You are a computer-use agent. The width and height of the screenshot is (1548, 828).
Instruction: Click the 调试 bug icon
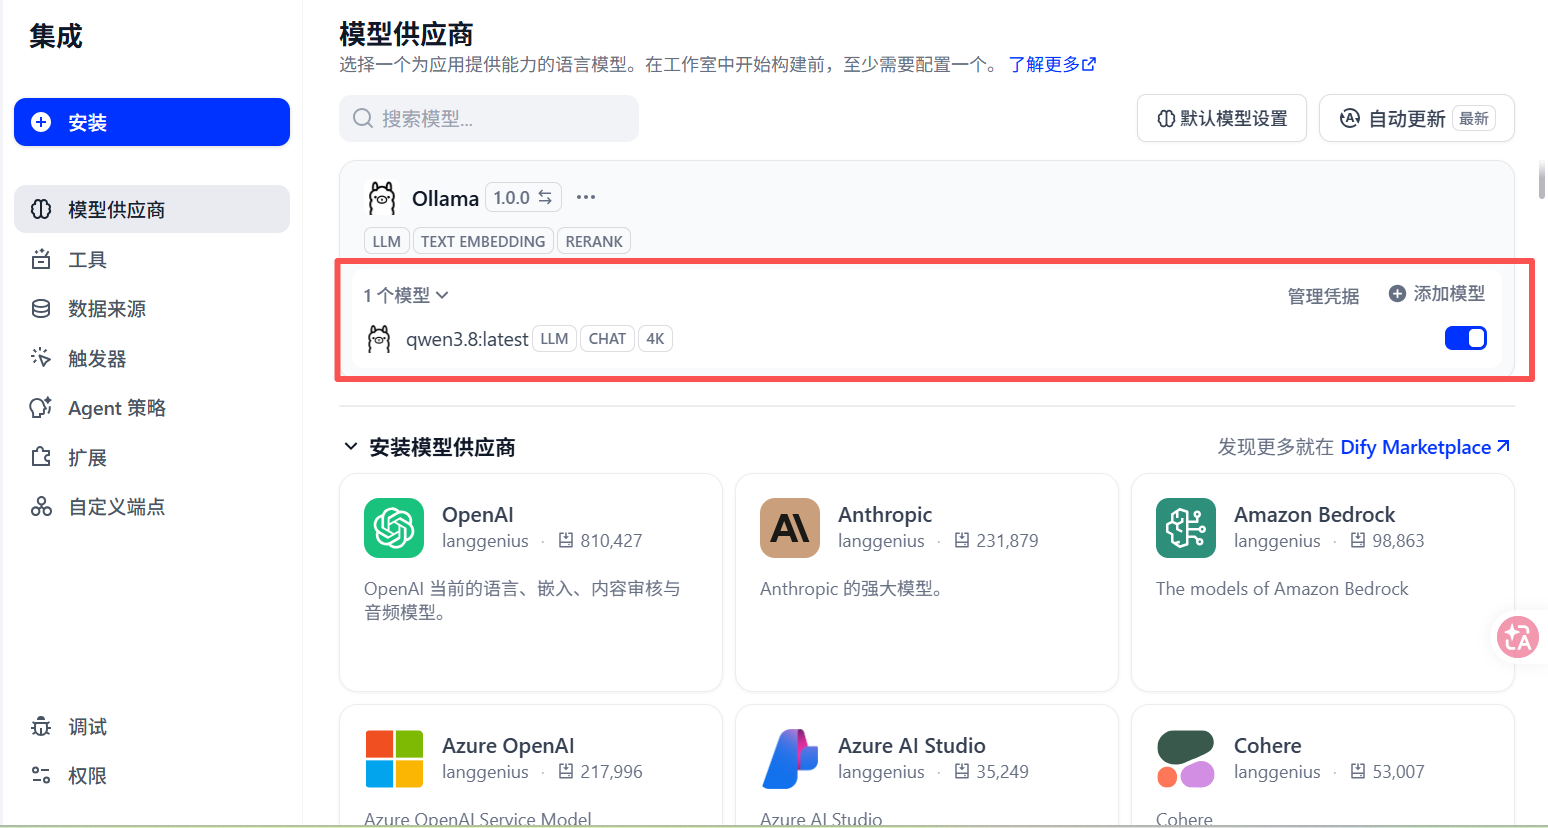tap(41, 726)
